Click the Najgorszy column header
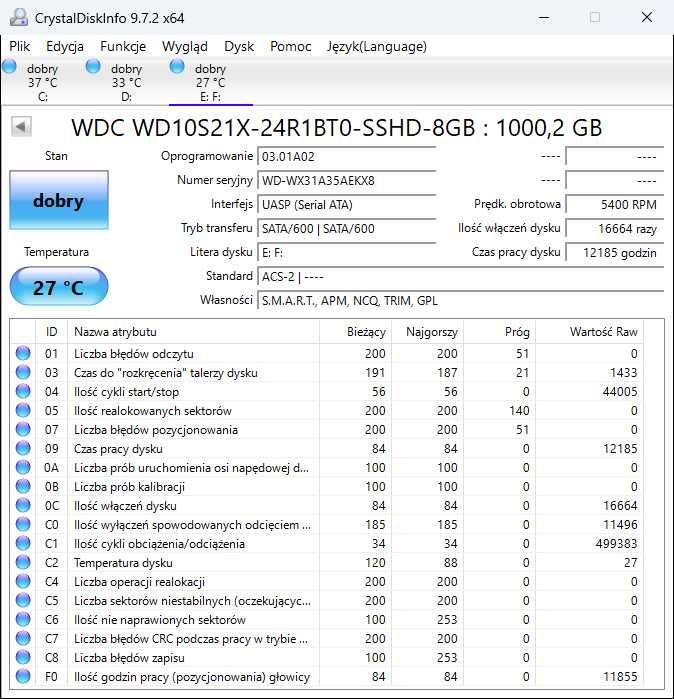Viewport: 674px width, 699px height. click(x=427, y=332)
